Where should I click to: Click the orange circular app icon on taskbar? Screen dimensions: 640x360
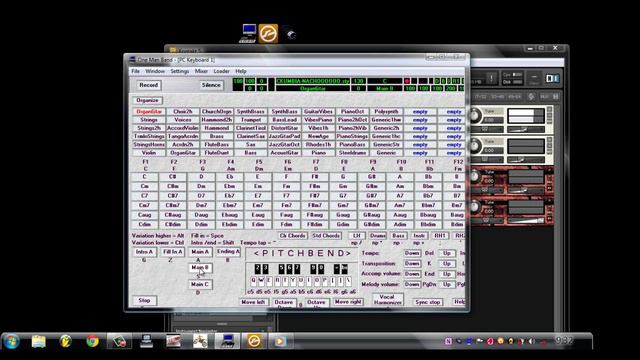click(253, 341)
